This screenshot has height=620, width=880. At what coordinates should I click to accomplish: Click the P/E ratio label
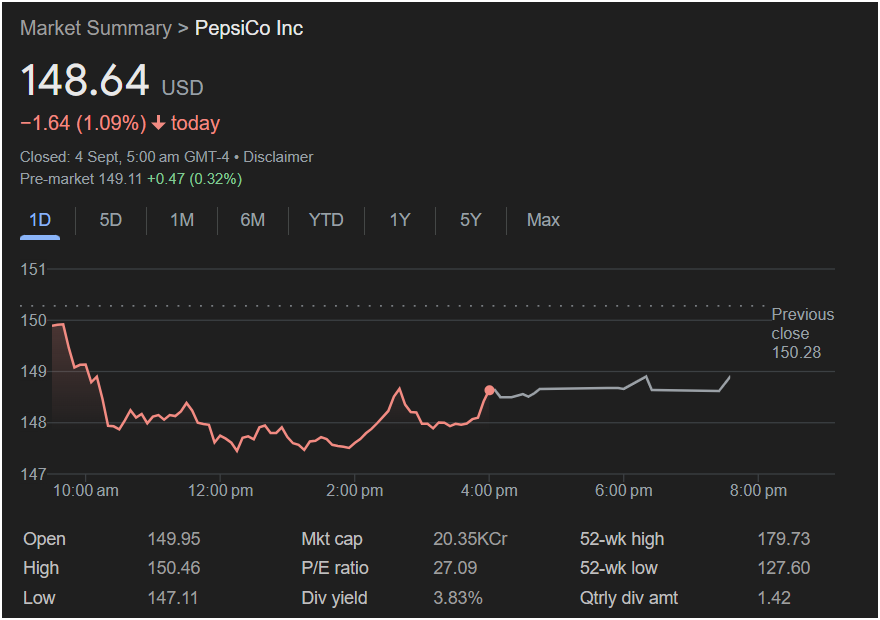334,568
